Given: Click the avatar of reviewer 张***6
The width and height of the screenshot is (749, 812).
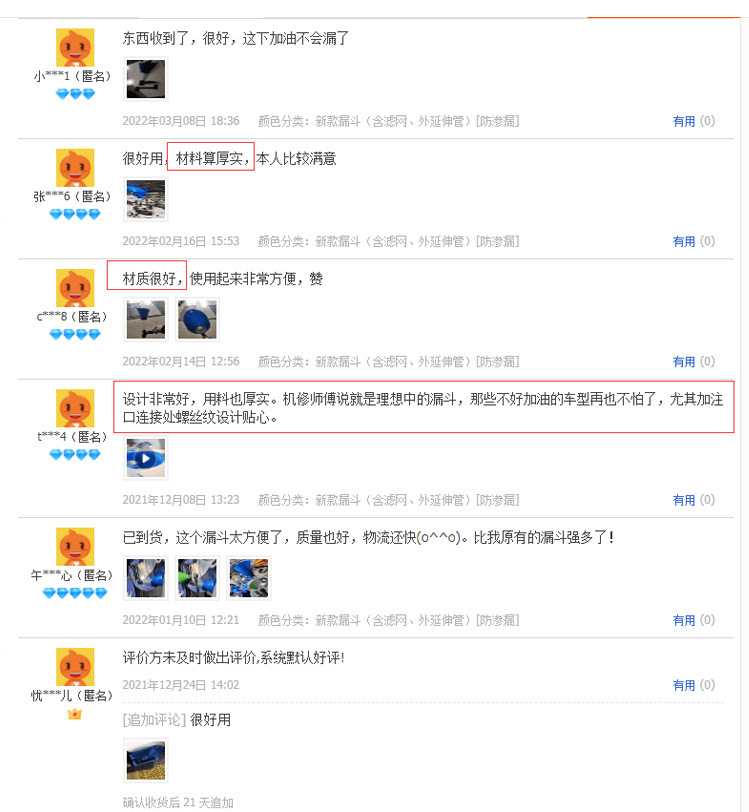Looking at the screenshot, I should coord(75,167).
